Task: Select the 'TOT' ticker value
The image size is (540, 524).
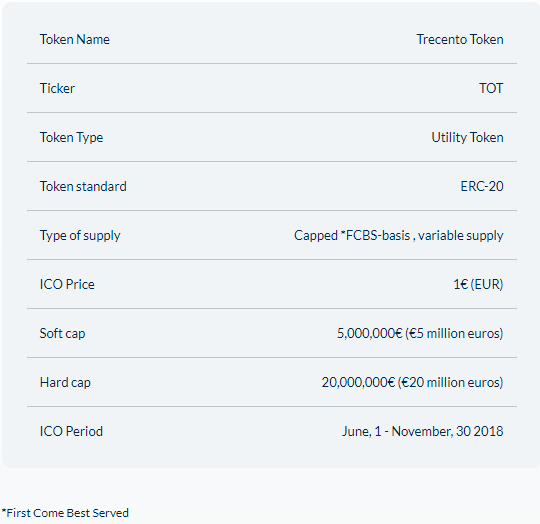Action: click(x=491, y=88)
